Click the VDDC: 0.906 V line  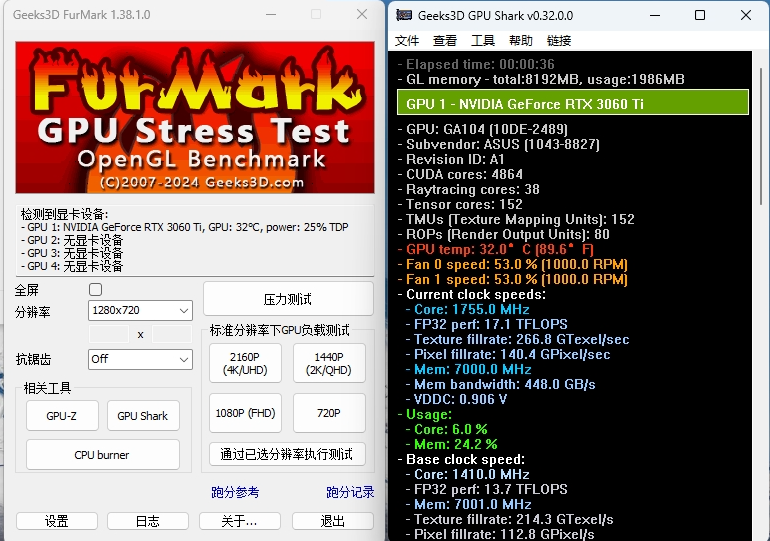click(x=456, y=399)
